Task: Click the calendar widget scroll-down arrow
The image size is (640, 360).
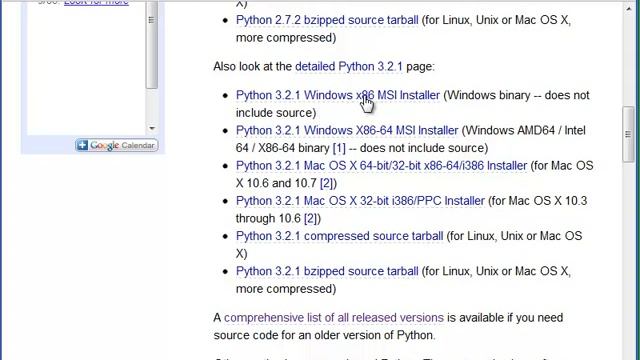Action: [x=152, y=128]
